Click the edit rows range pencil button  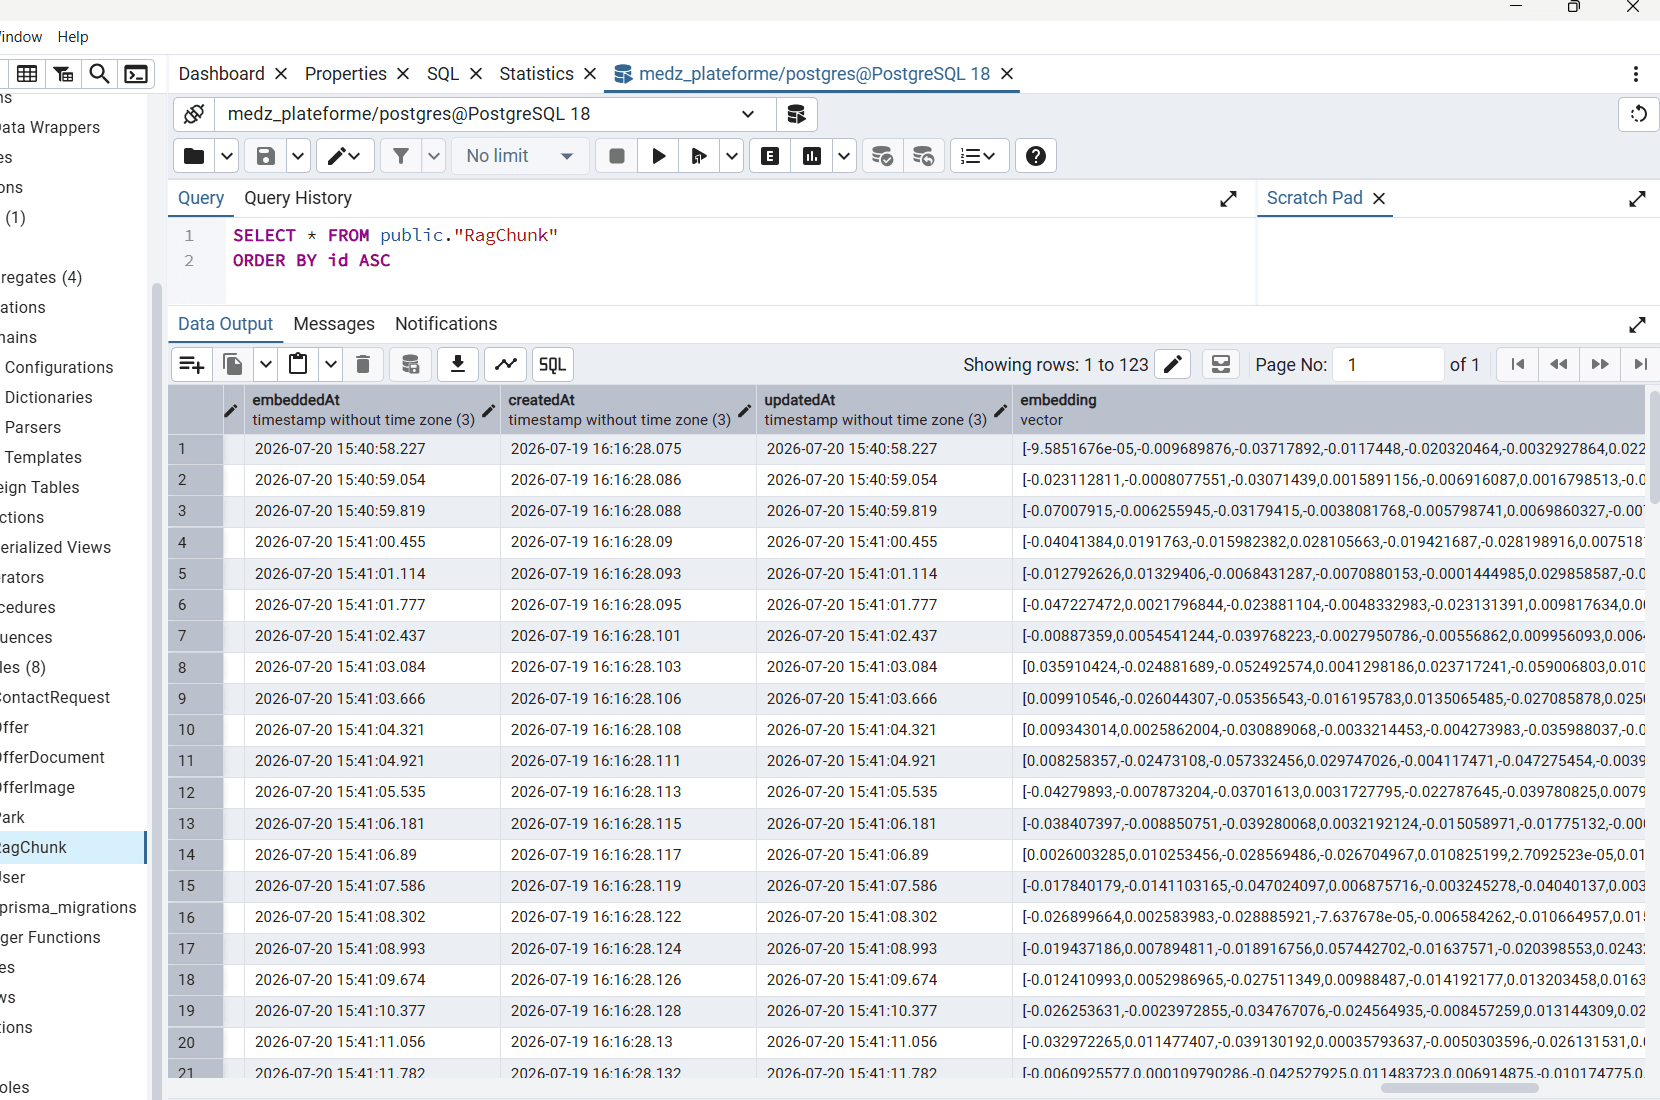pos(1173,365)
